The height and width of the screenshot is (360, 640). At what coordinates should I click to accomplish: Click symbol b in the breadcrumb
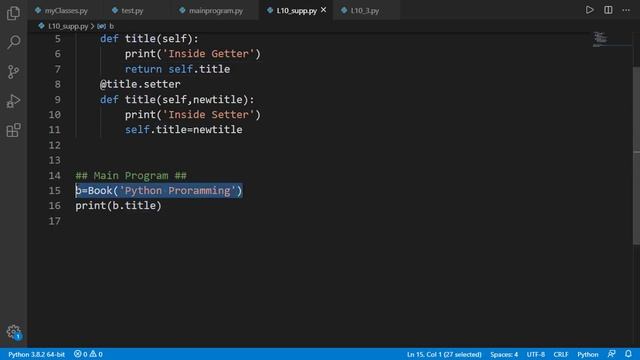pos(106,26)
